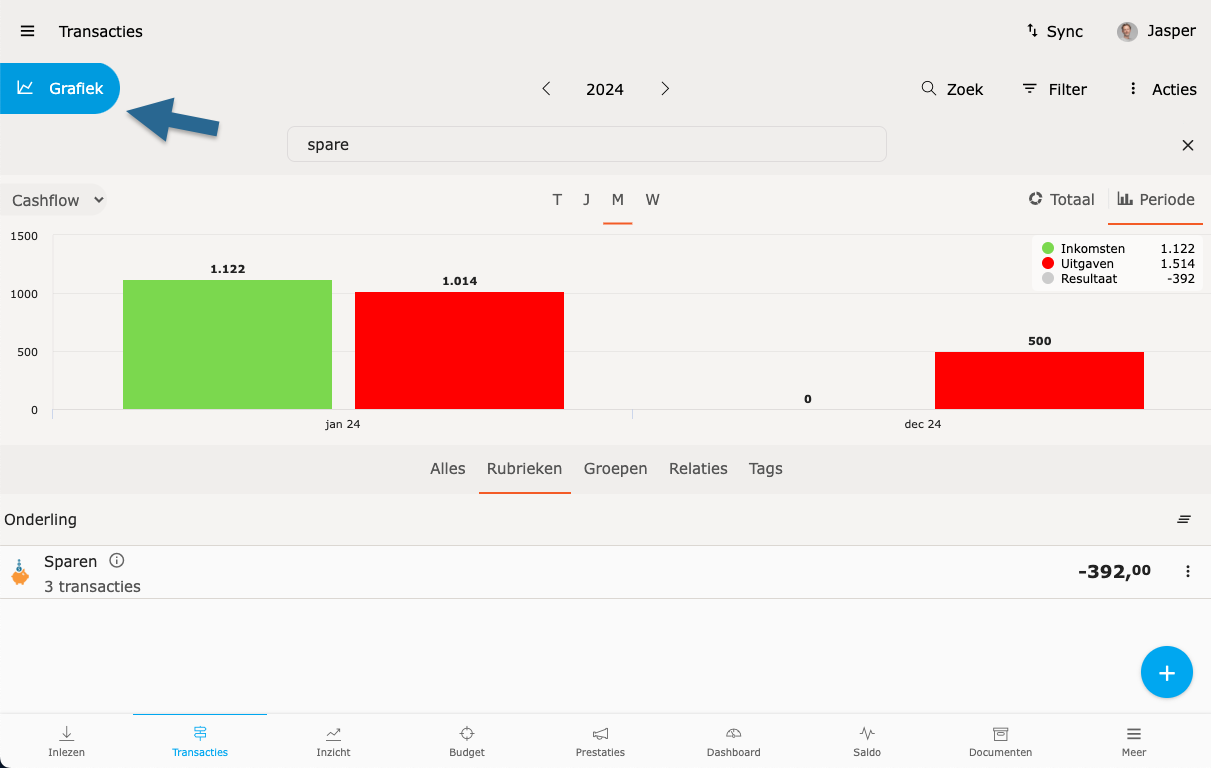Screen dimensions: 1211x768
Task: Switch to Periode chart view
Action: coord(1156,199)
